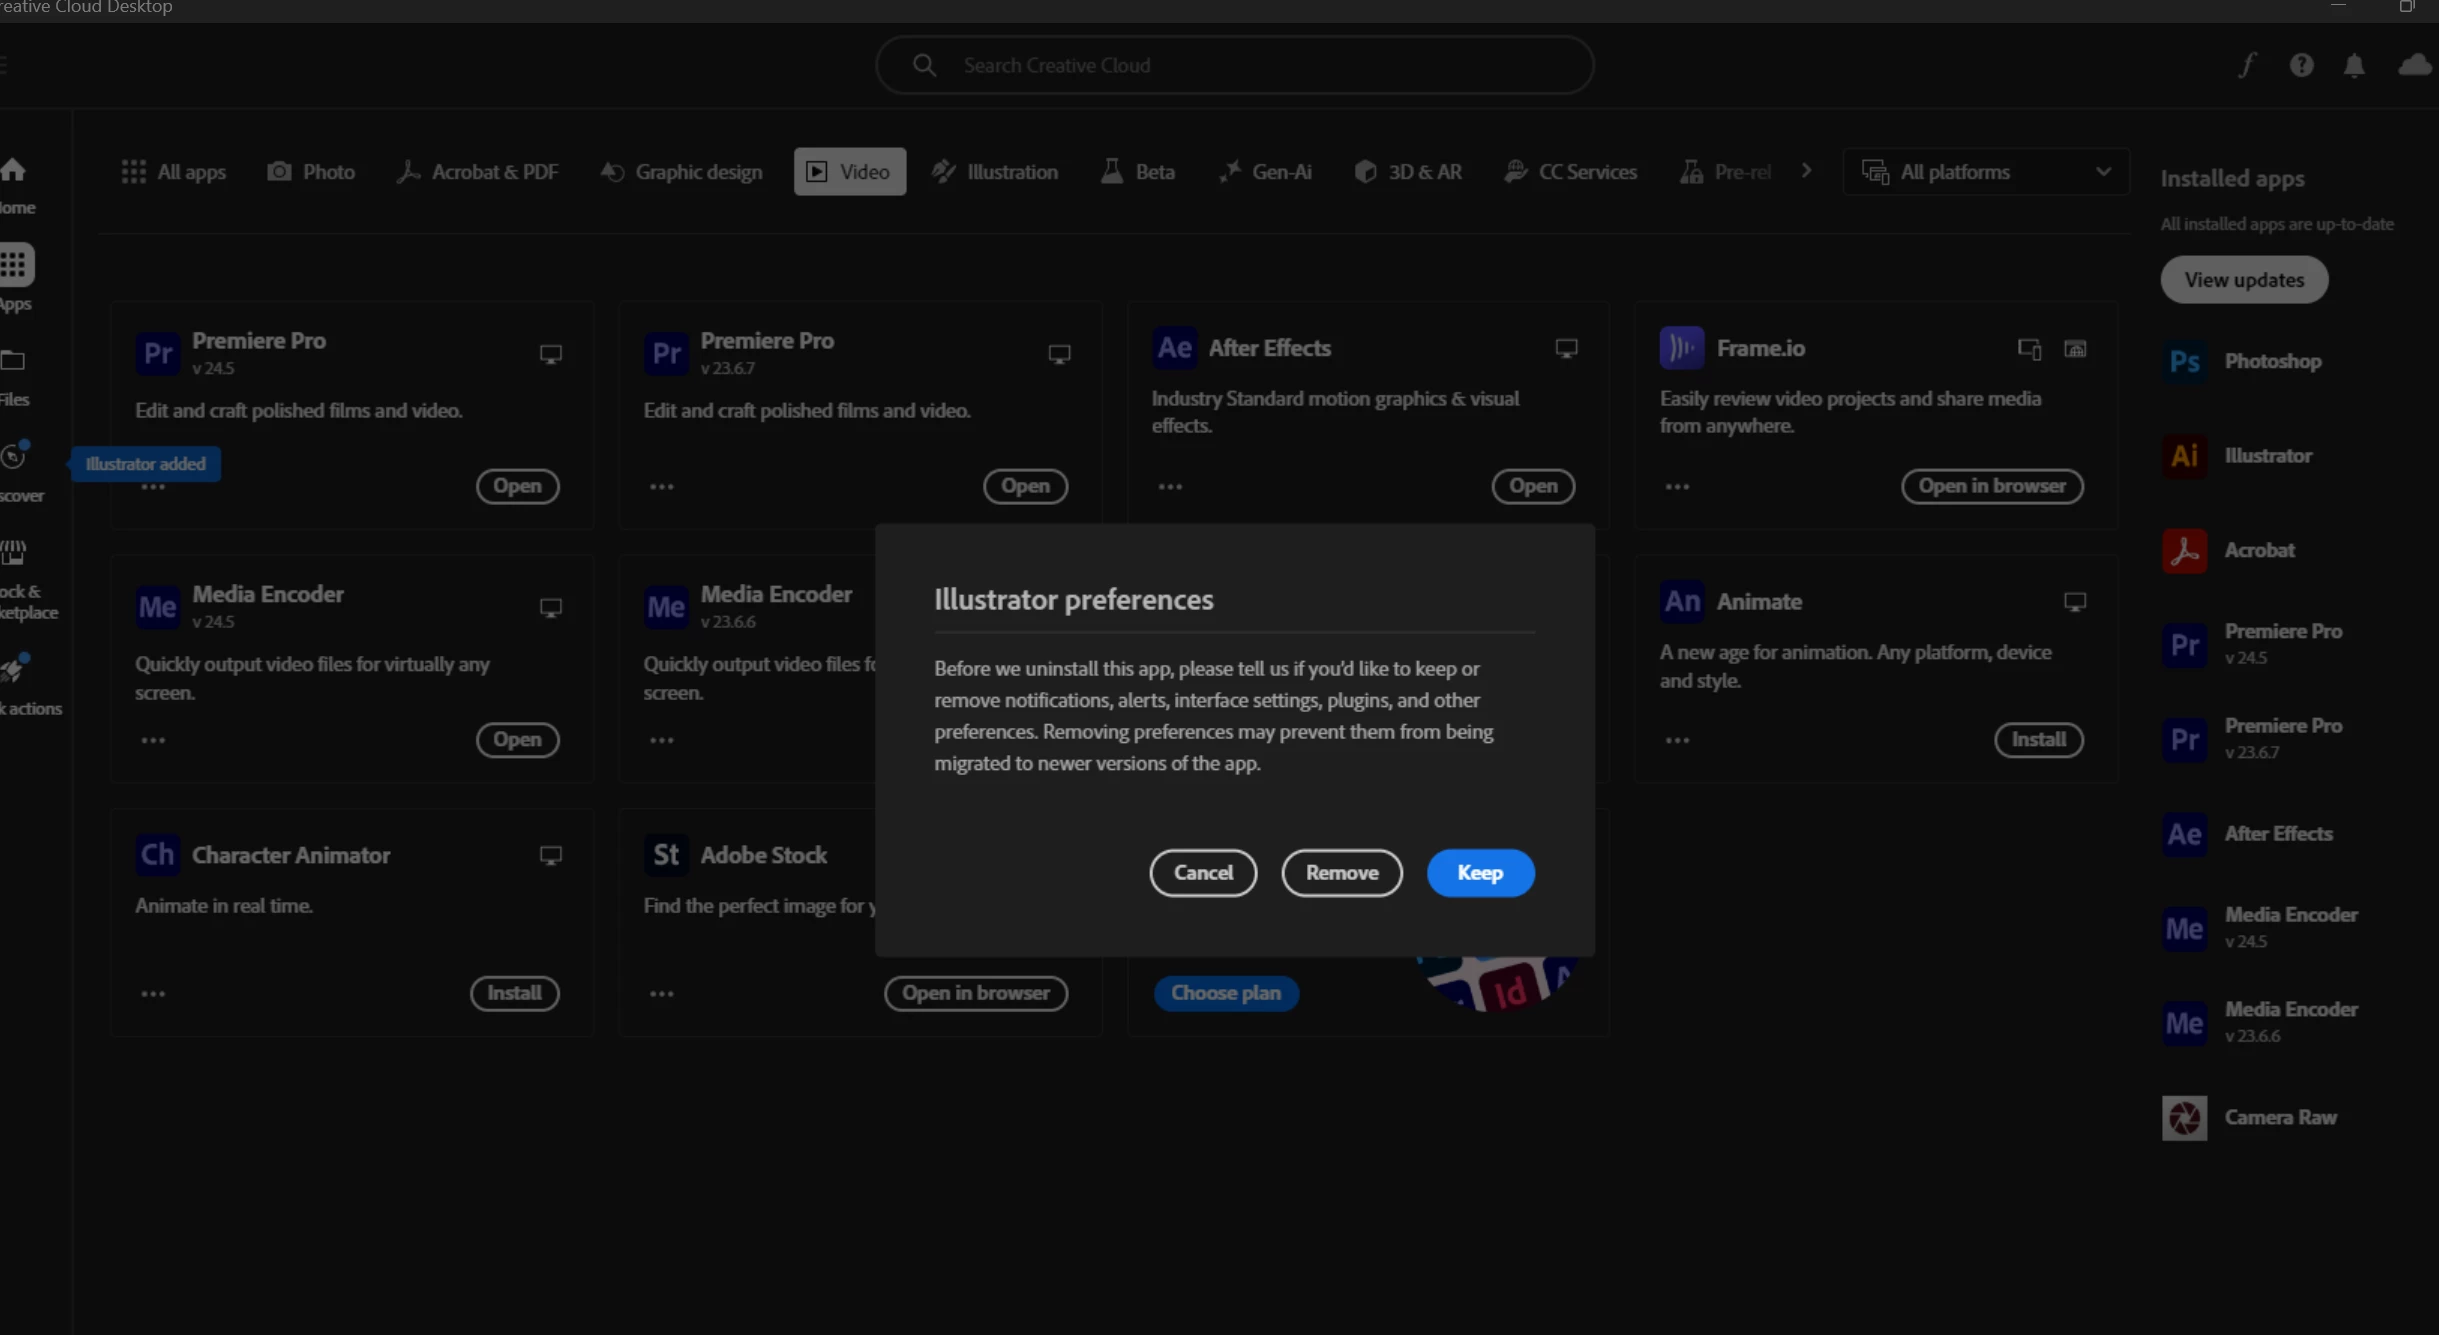Expand the All platforms dropdown
The width and height of the screenshot is (2439, 1335).
click(1986, 172)
